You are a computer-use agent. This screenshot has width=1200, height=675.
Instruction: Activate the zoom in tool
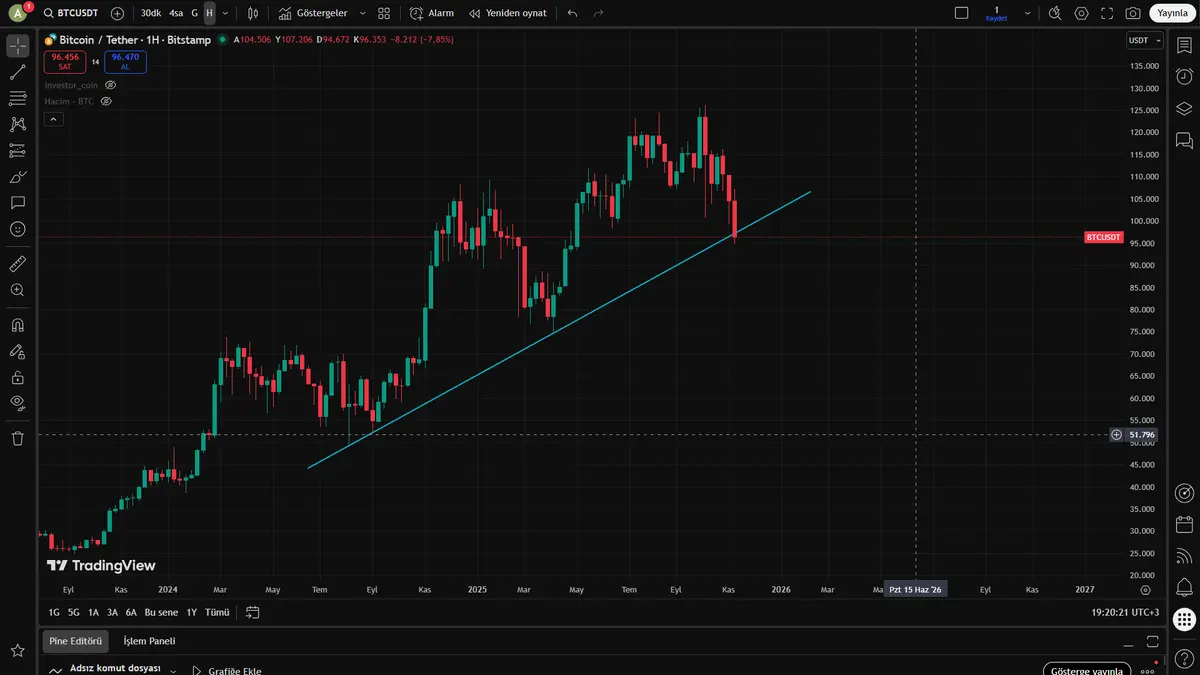coord(17,290)
